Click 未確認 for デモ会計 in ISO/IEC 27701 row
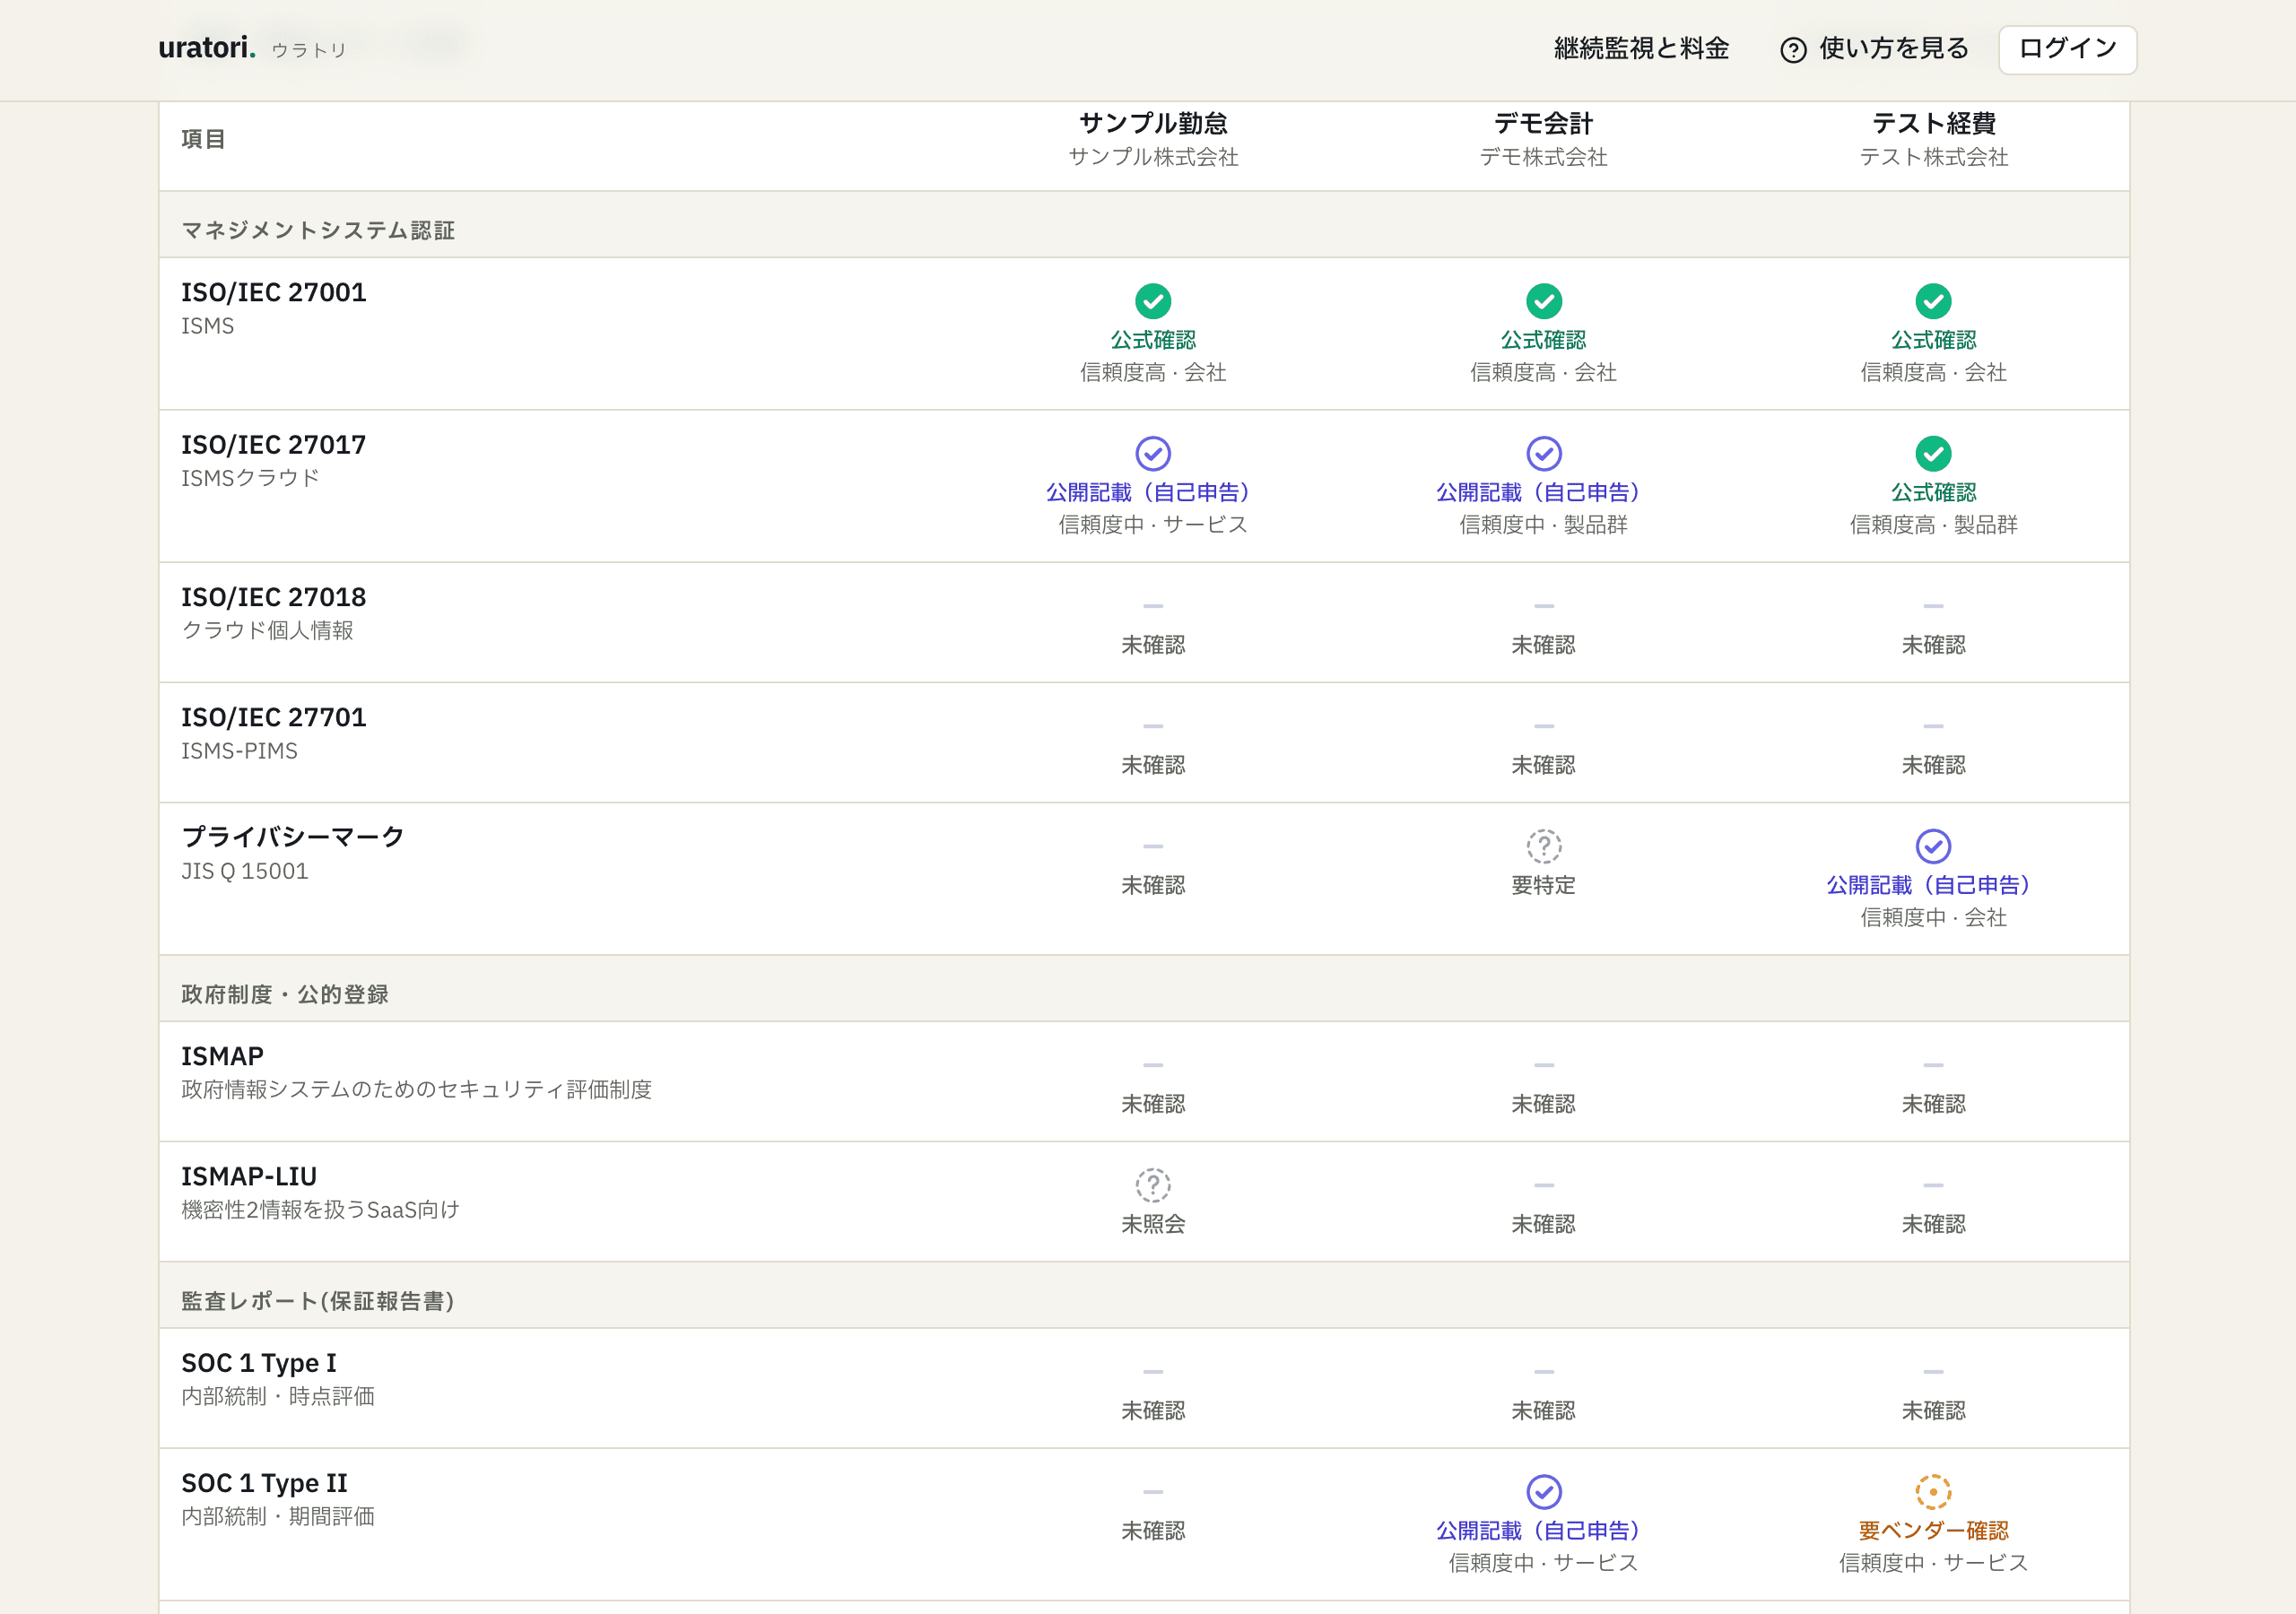 pos(1543,765)
